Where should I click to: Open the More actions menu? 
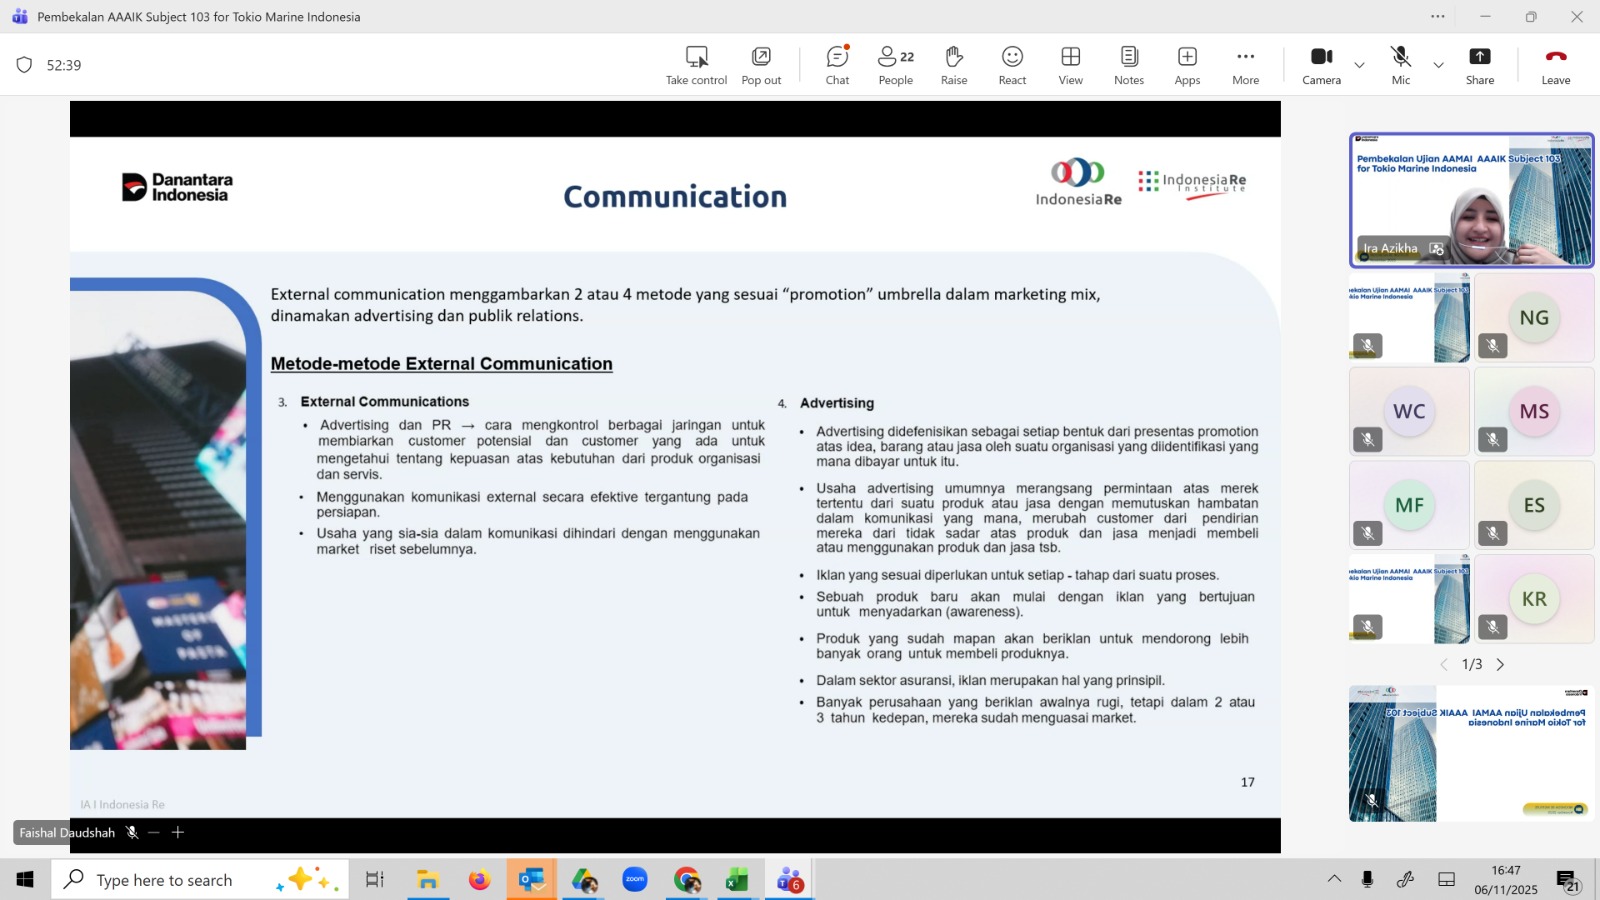point(1245,65)
